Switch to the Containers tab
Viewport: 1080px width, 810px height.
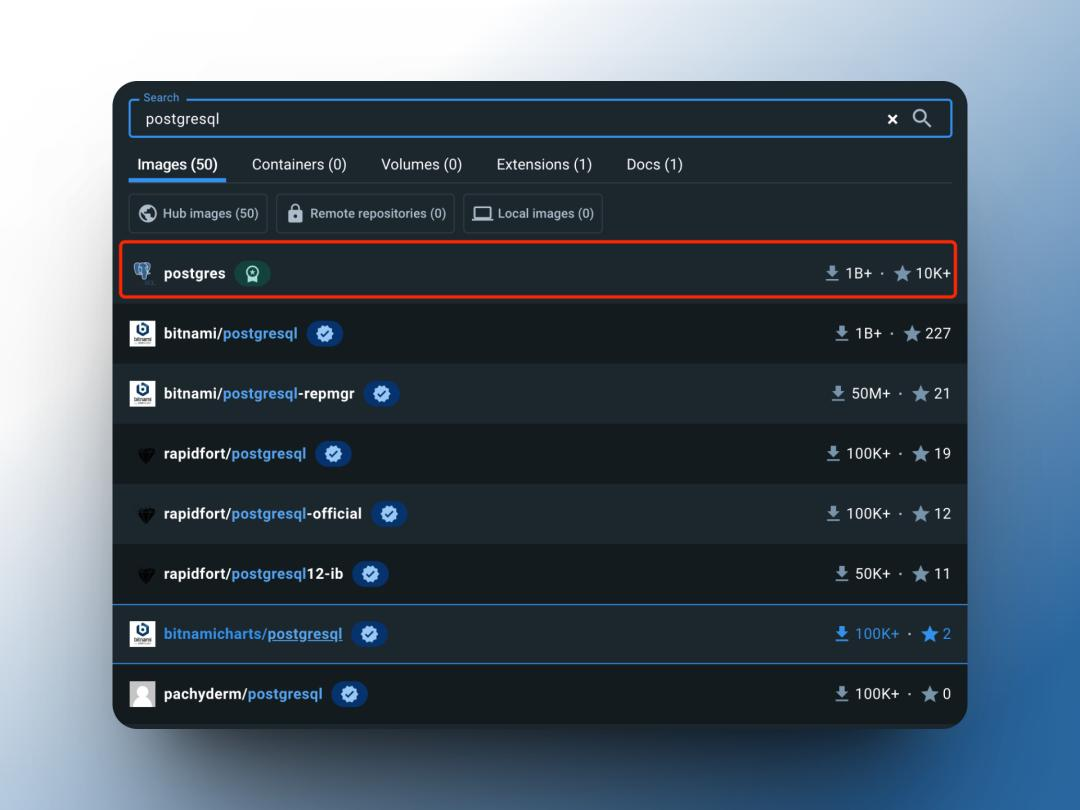pos(299,163)
